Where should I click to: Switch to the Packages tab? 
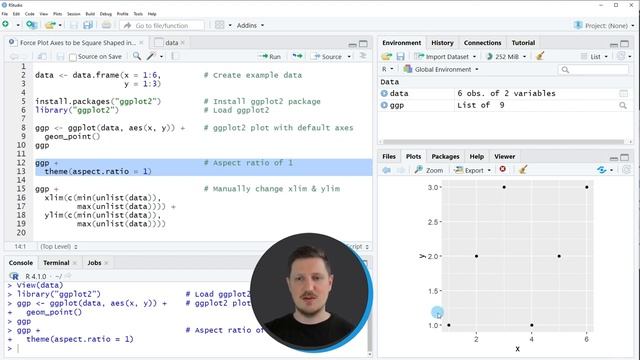coord(445,156)
